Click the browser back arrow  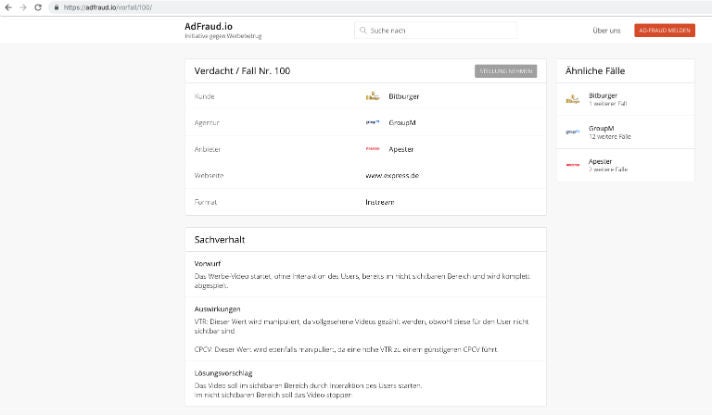click(8, 7)
